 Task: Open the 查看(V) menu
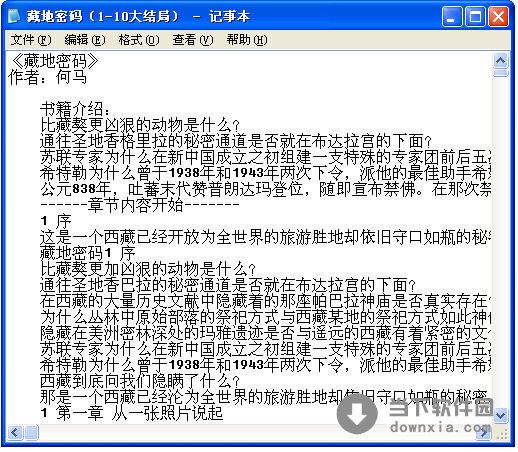coord(192,40)
